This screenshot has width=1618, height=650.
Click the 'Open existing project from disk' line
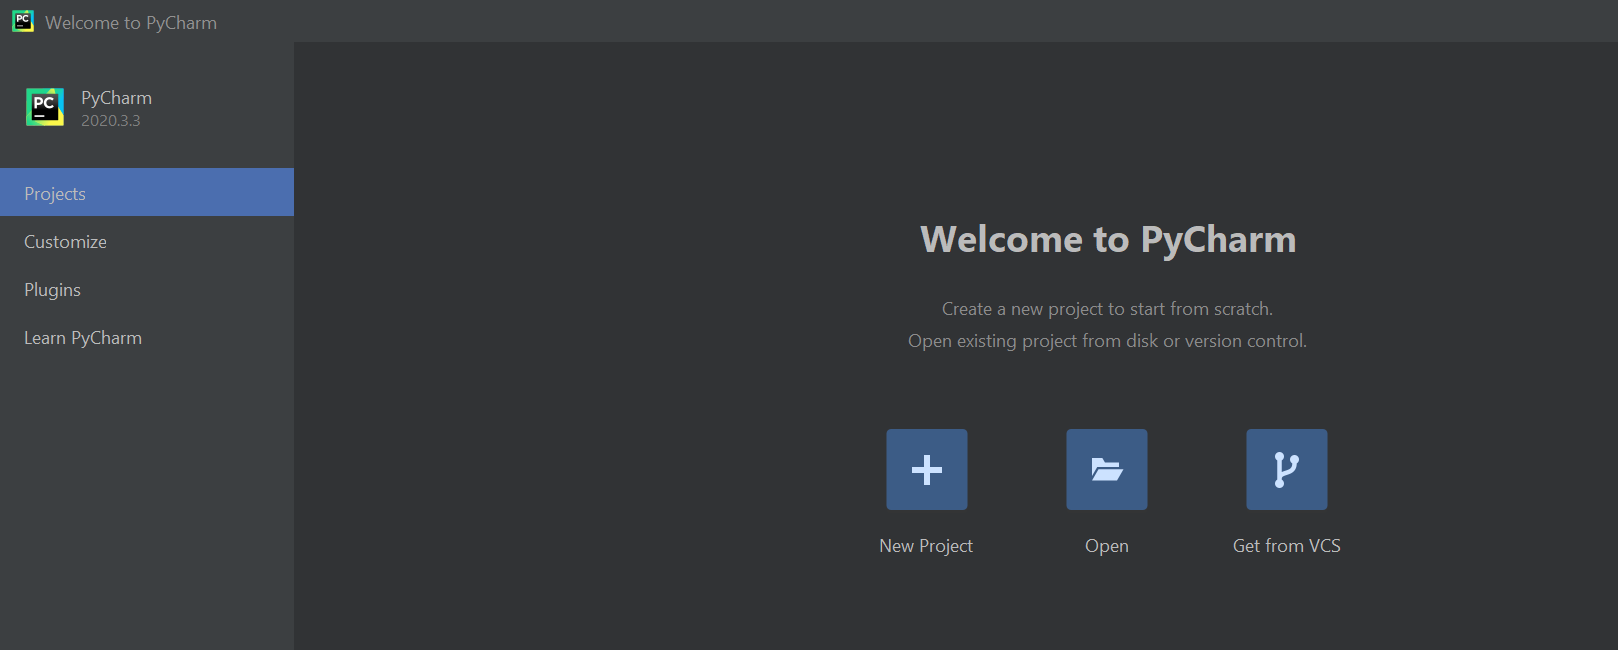coord(1107,341)
